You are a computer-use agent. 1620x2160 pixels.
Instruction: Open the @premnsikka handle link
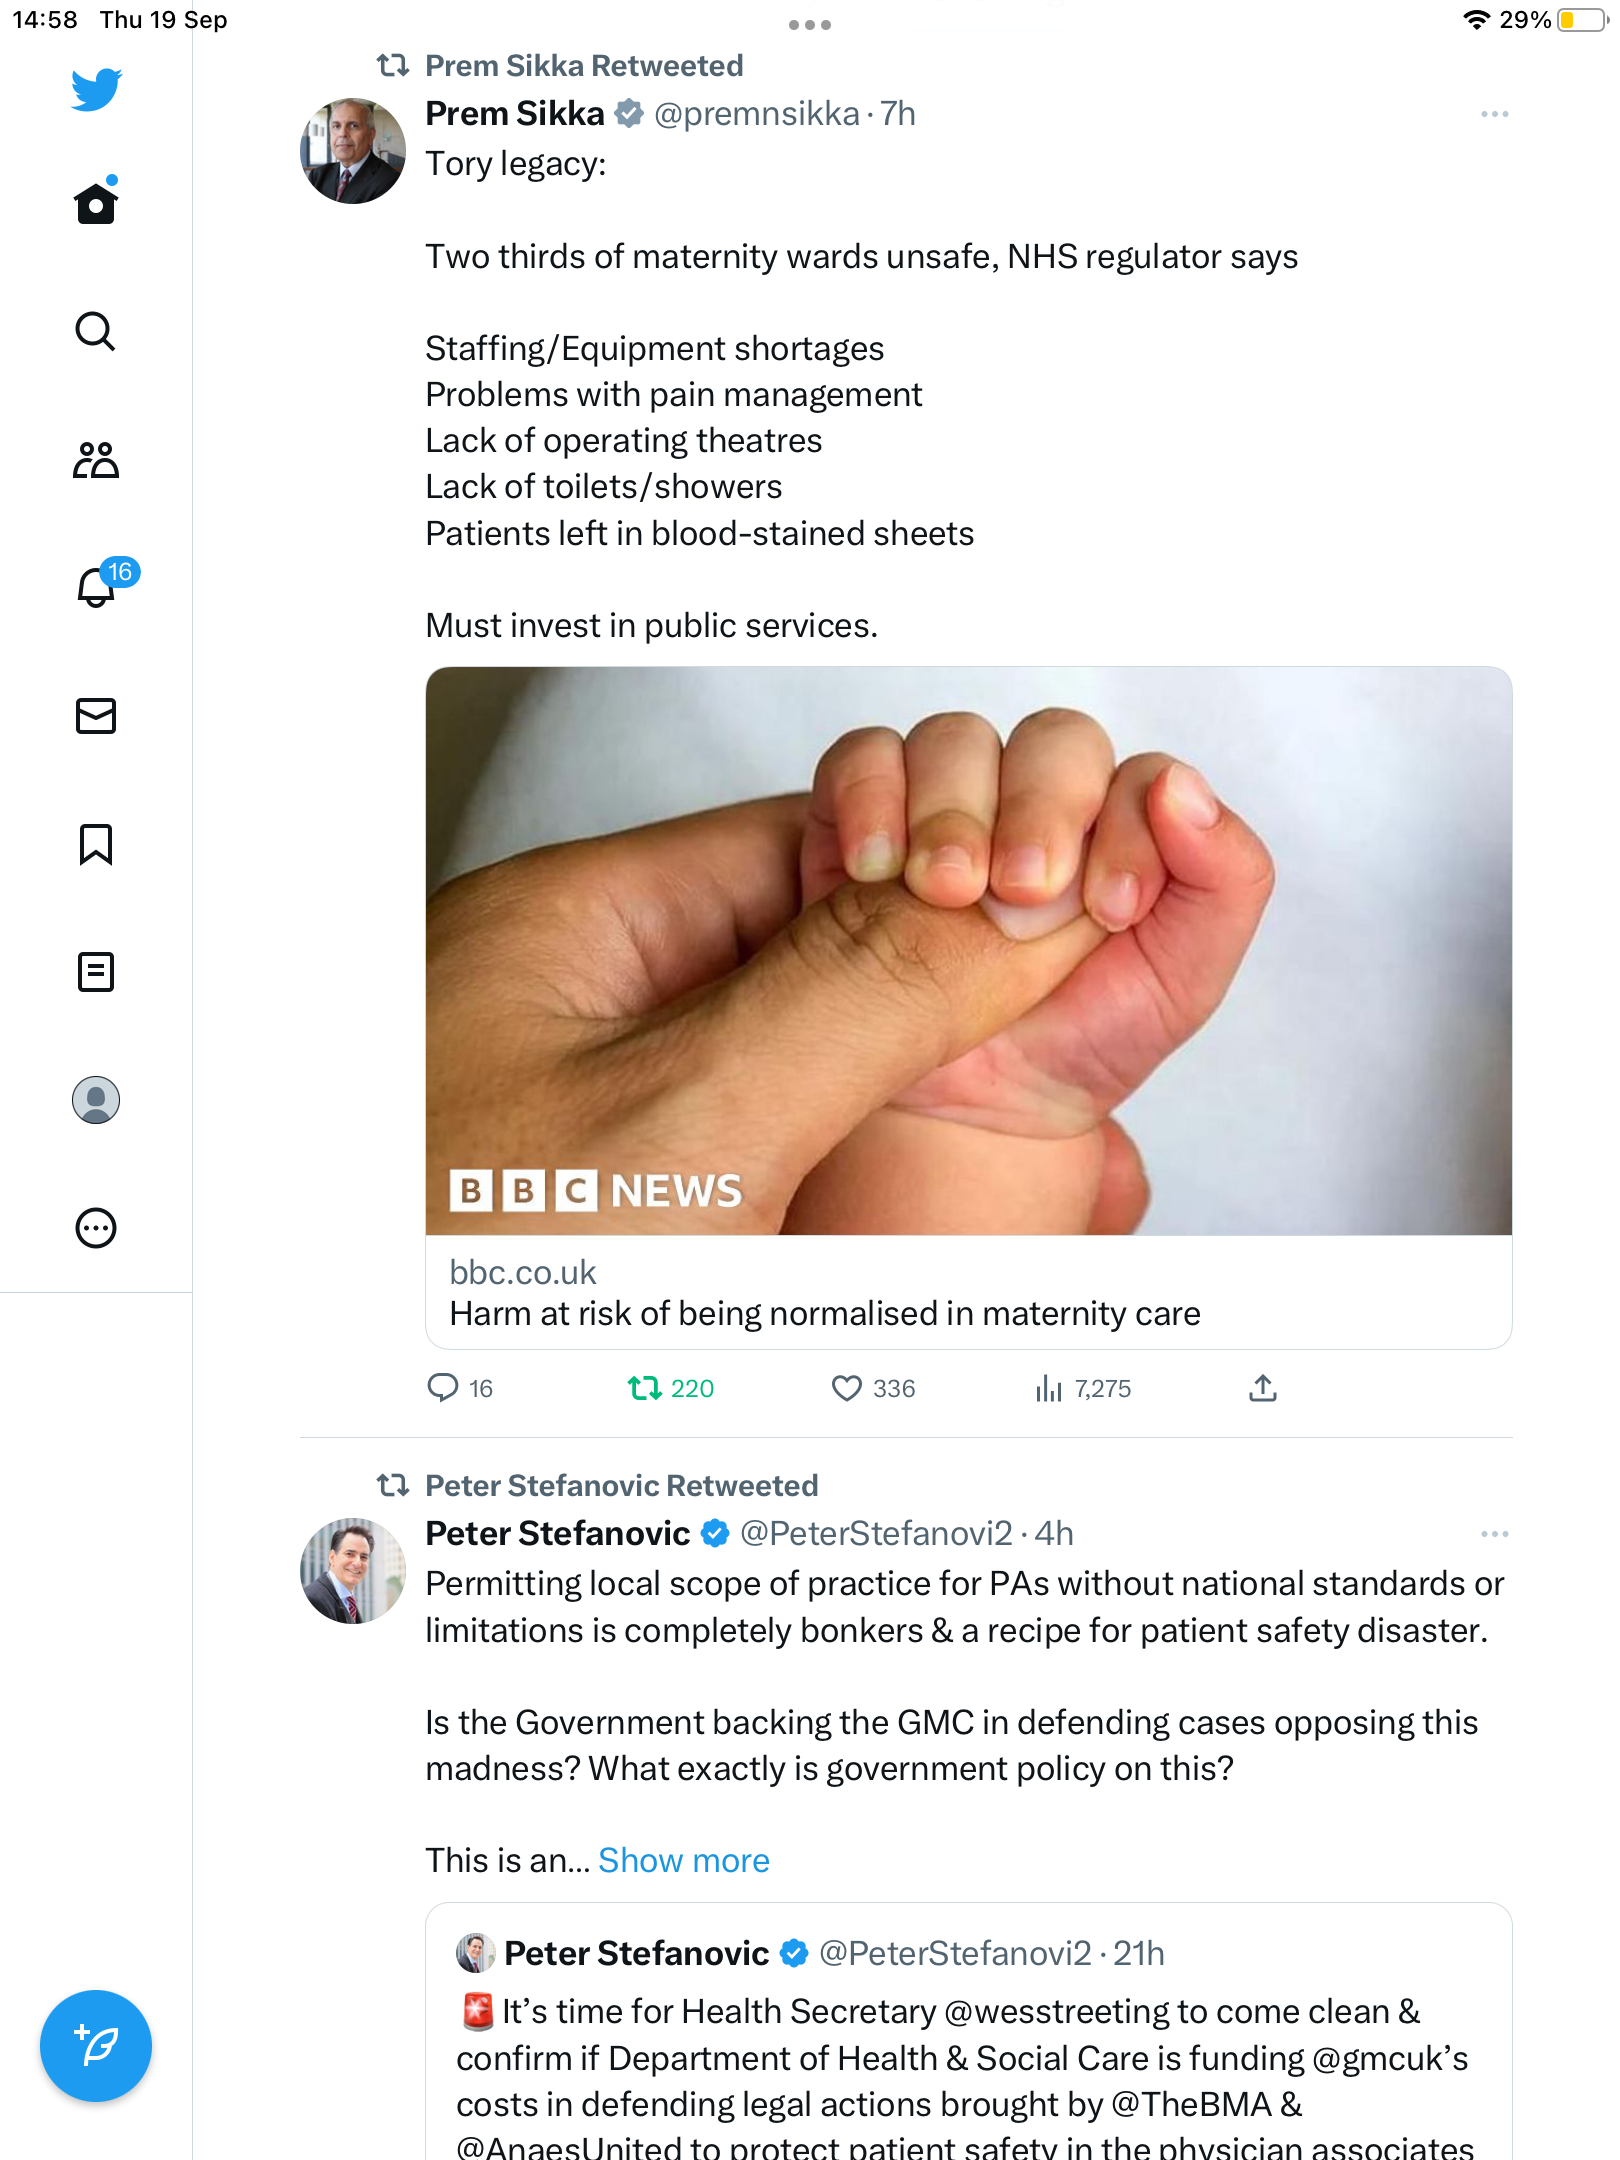point(756,114)
